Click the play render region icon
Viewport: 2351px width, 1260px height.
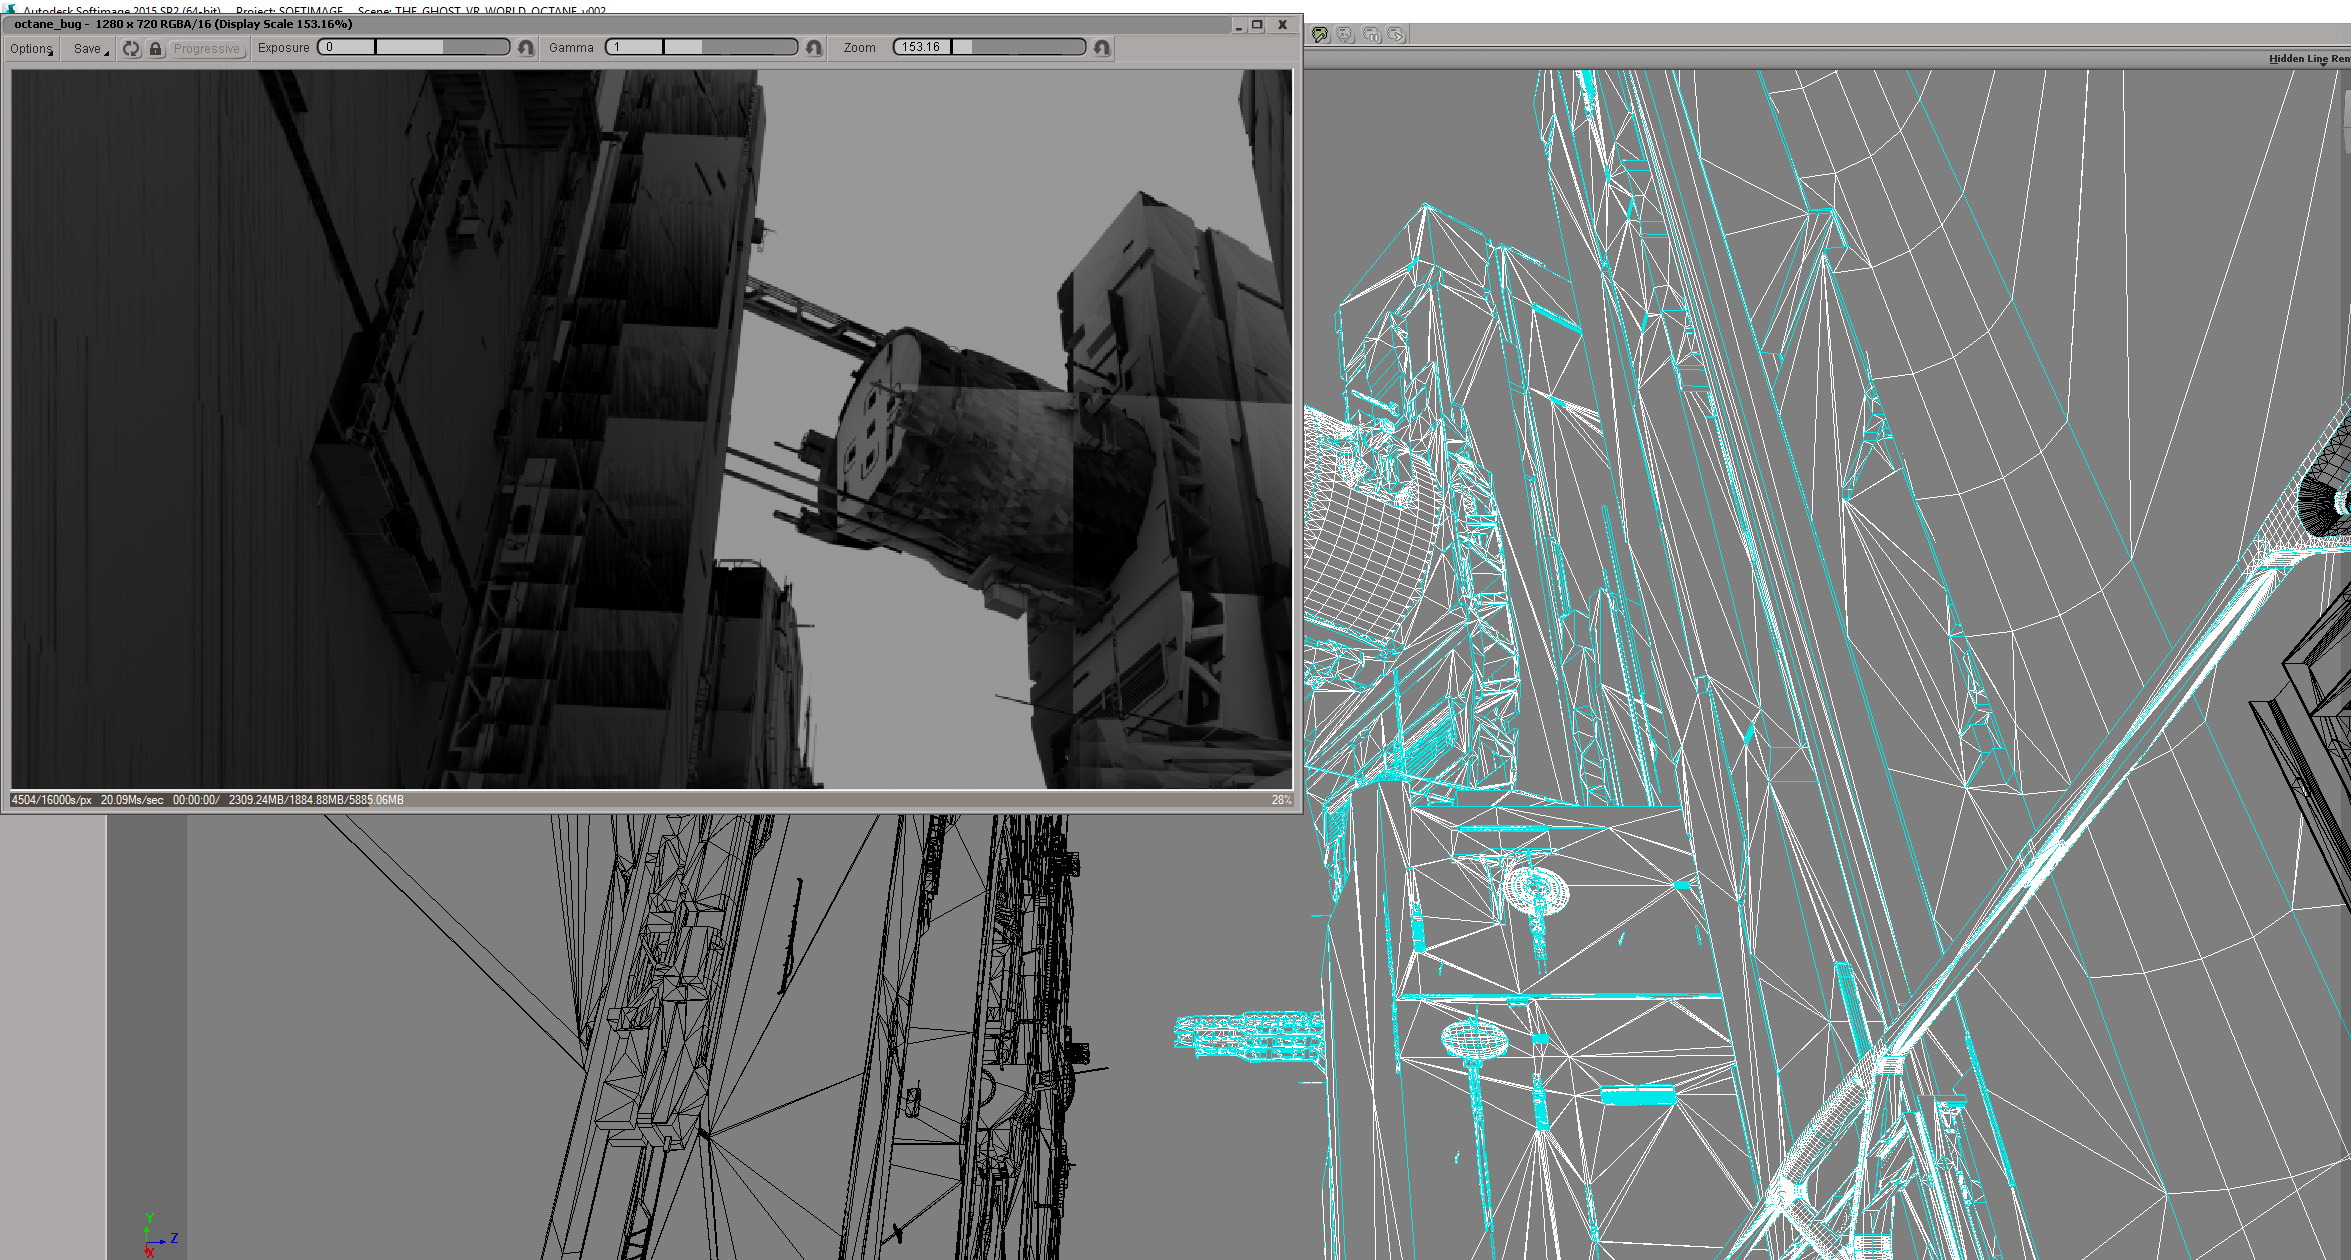(x=1395, y=35)
